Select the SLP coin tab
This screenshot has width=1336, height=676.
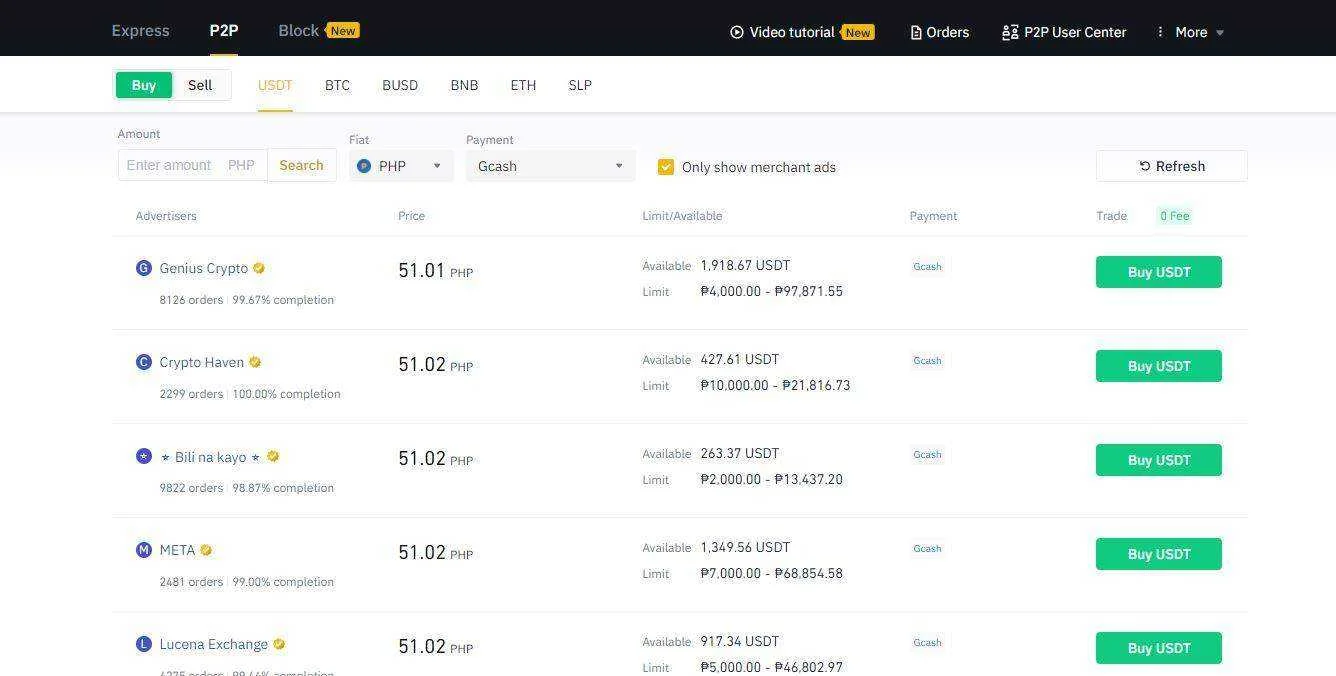pos(580,85)
